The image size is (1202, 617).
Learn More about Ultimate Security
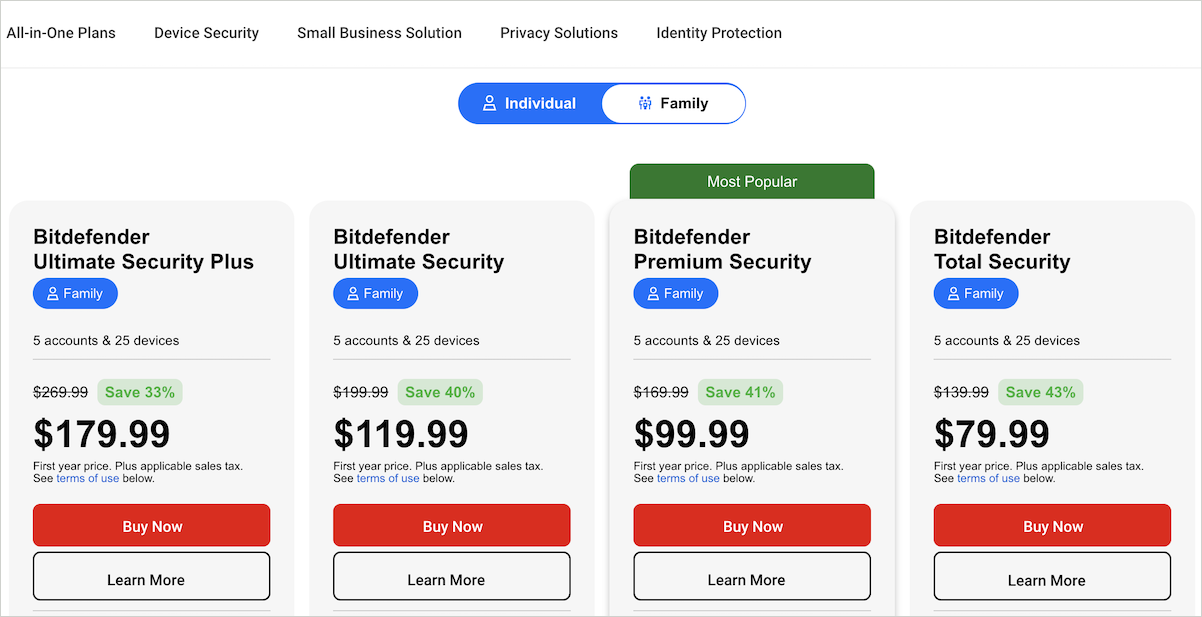452,580
